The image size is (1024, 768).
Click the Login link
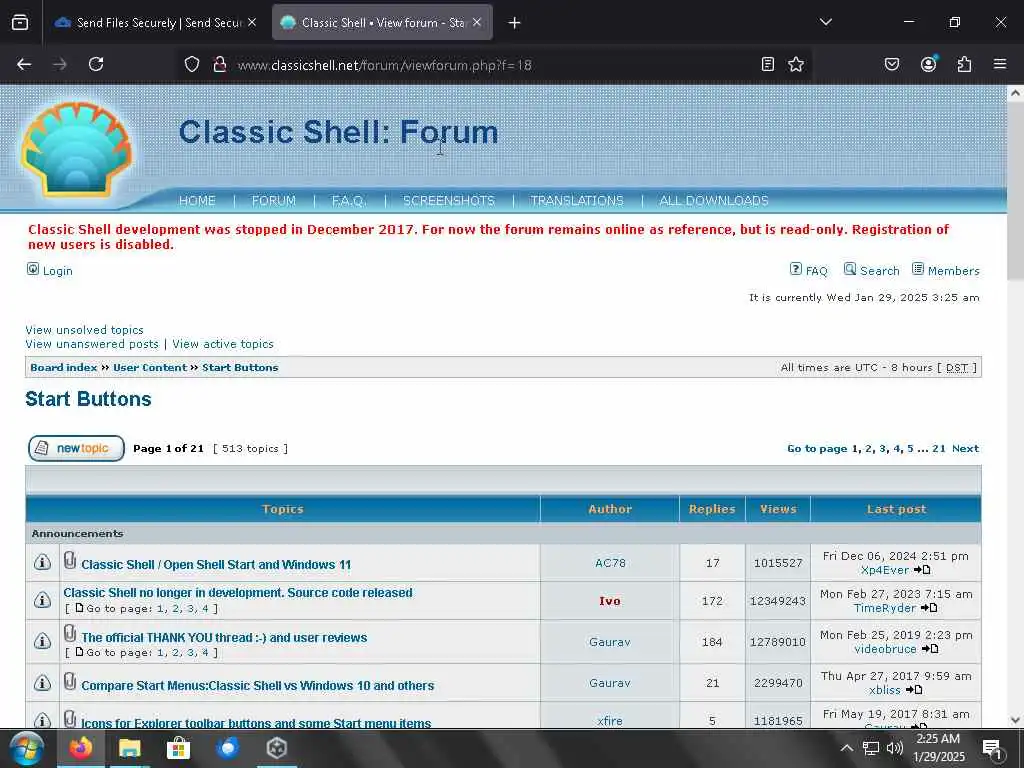point(57,271)
